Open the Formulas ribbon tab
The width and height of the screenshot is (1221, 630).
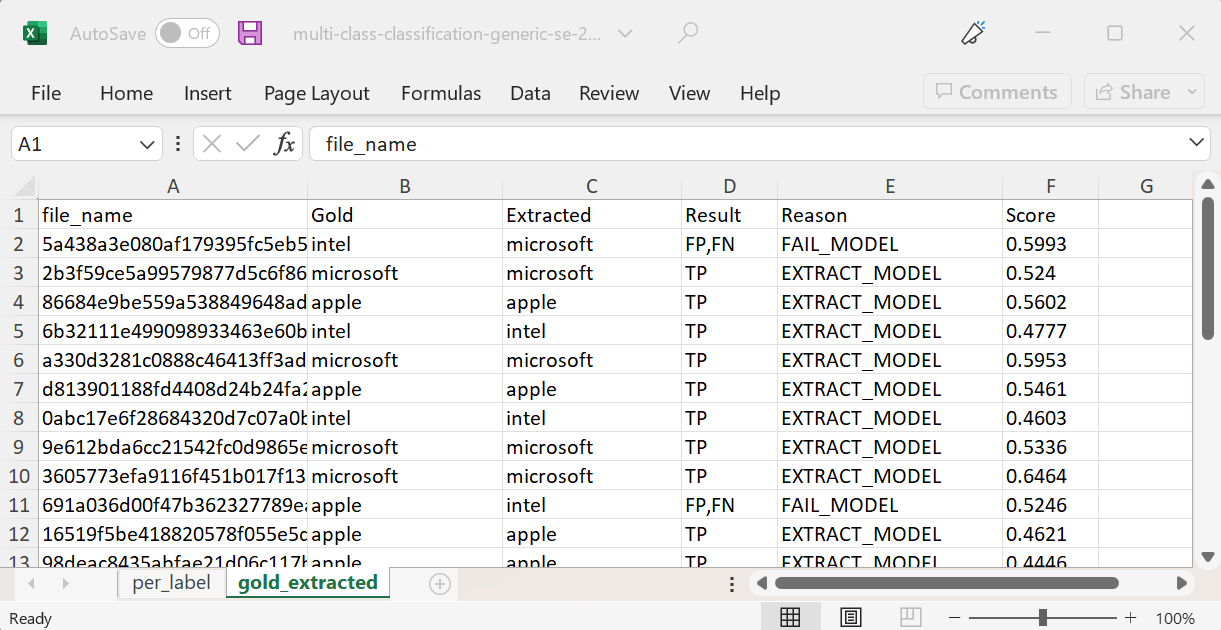[441, 93]
